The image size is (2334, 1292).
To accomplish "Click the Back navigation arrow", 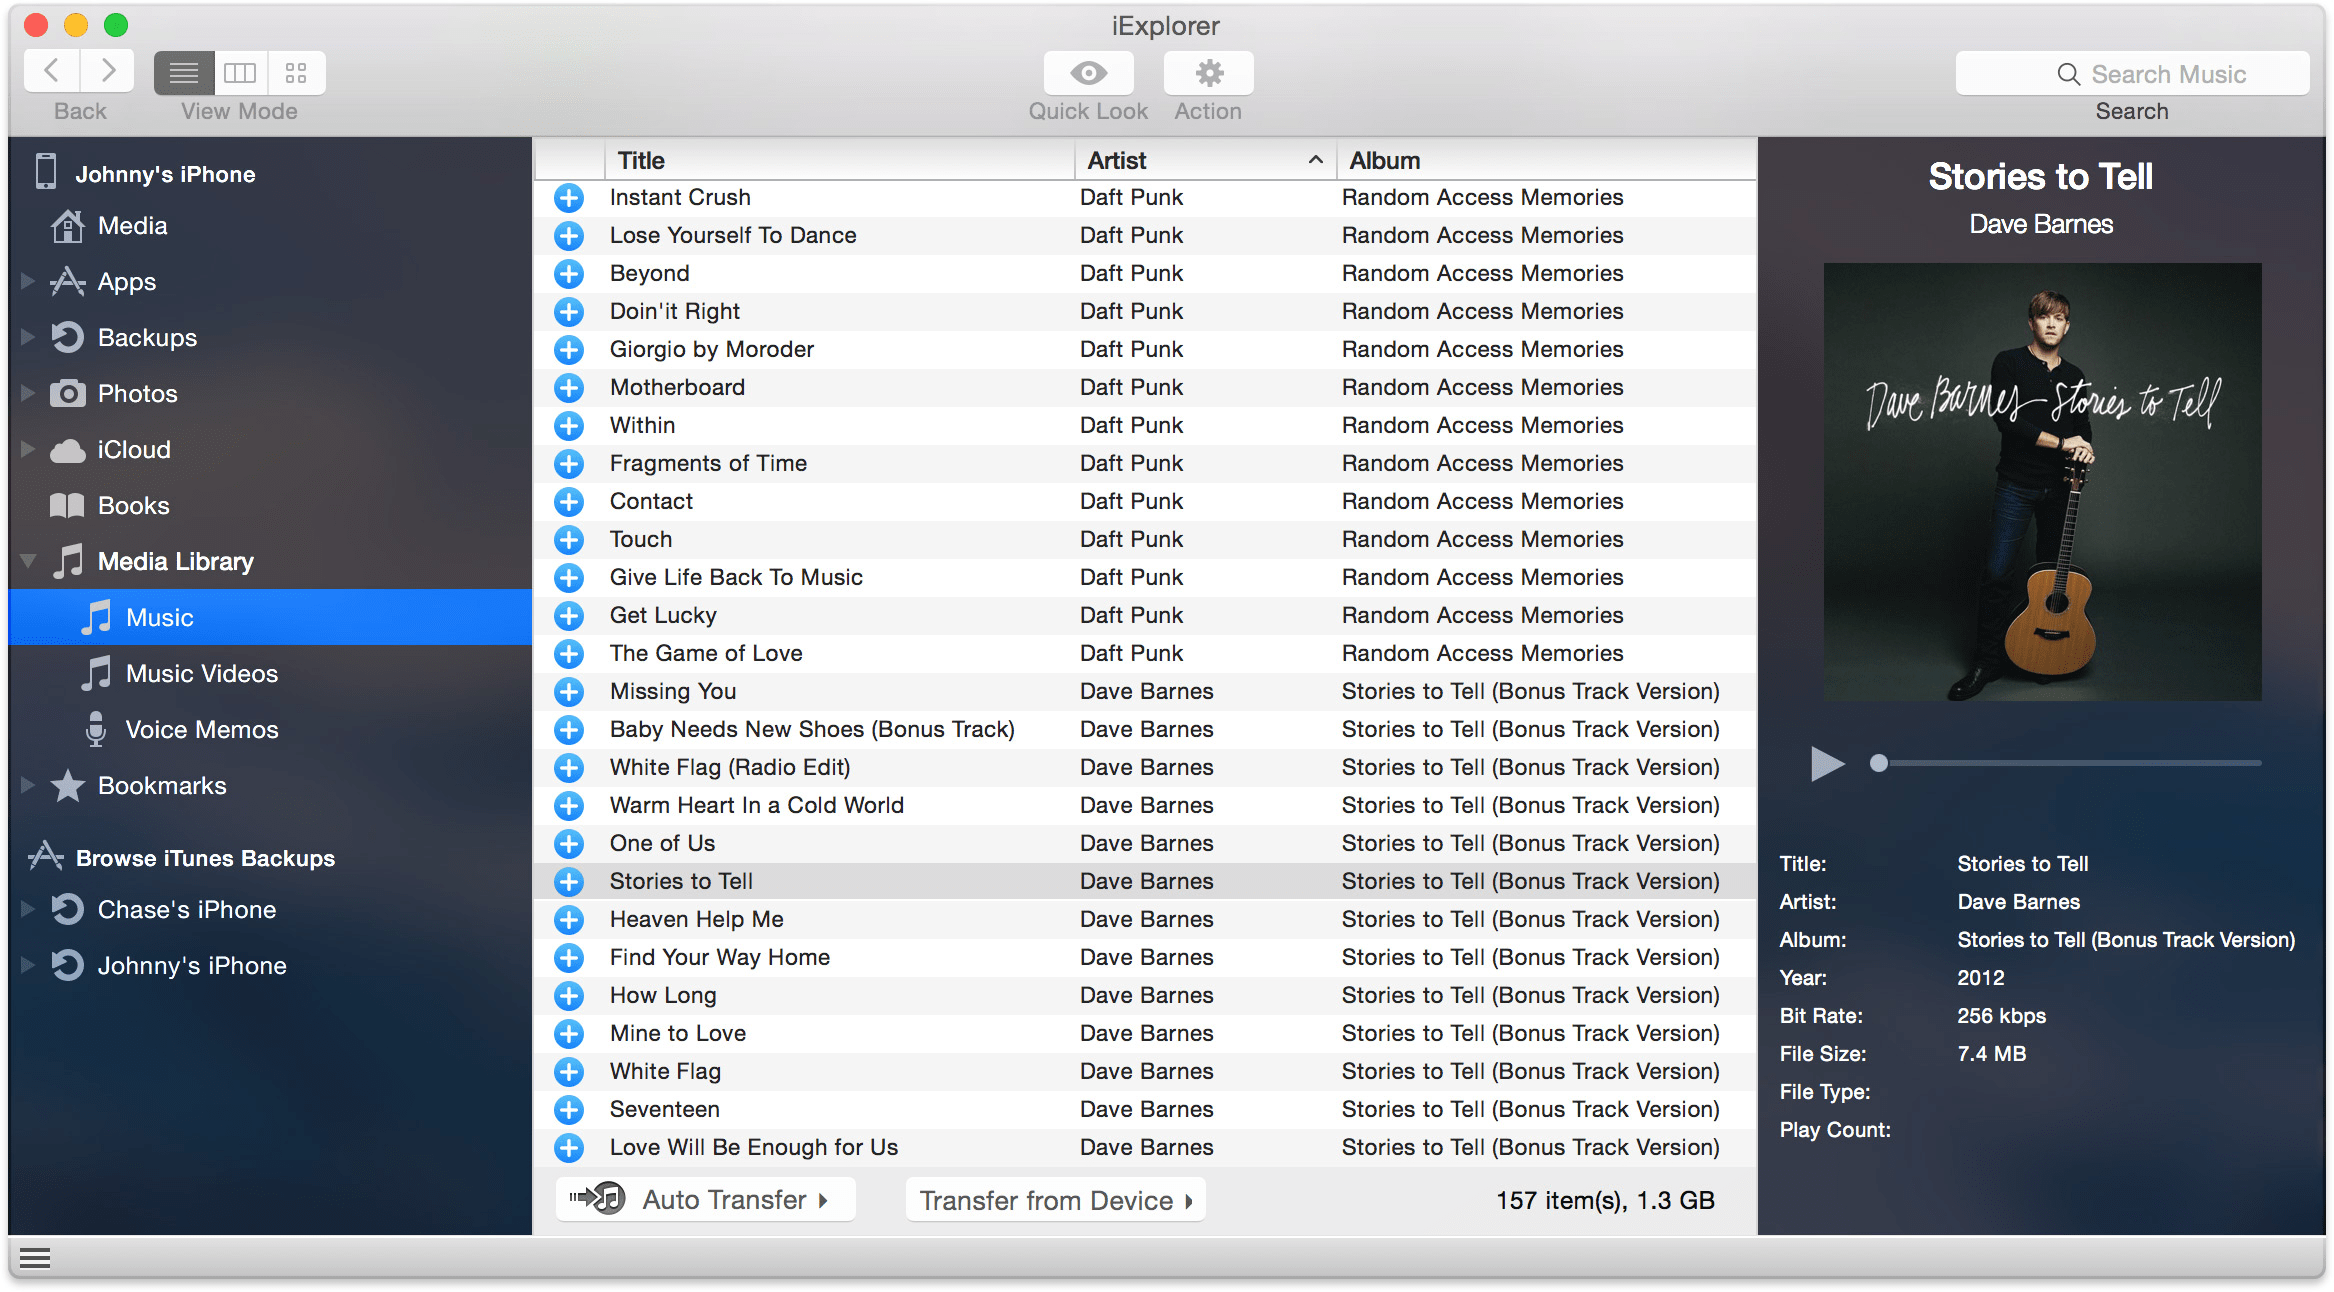I will tap(51, 70).
